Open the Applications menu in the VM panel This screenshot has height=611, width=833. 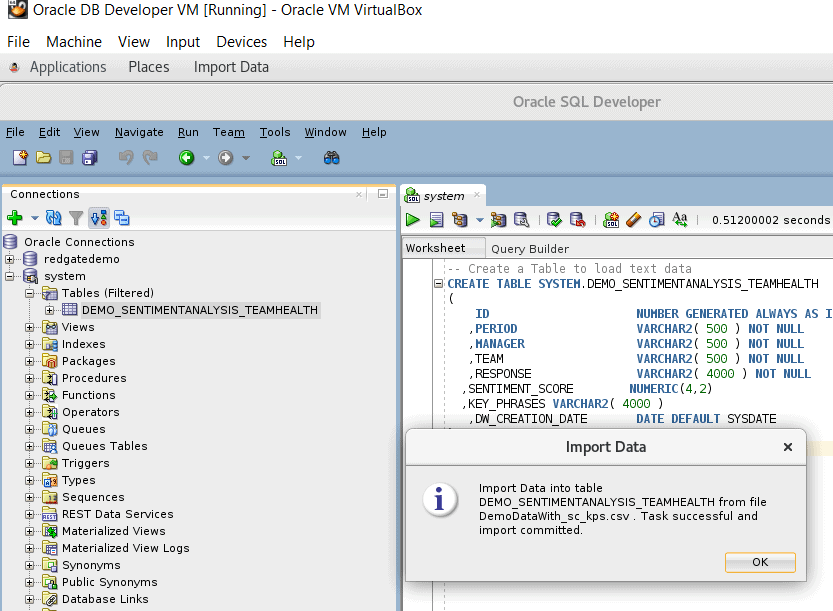(x=67, y=67)
